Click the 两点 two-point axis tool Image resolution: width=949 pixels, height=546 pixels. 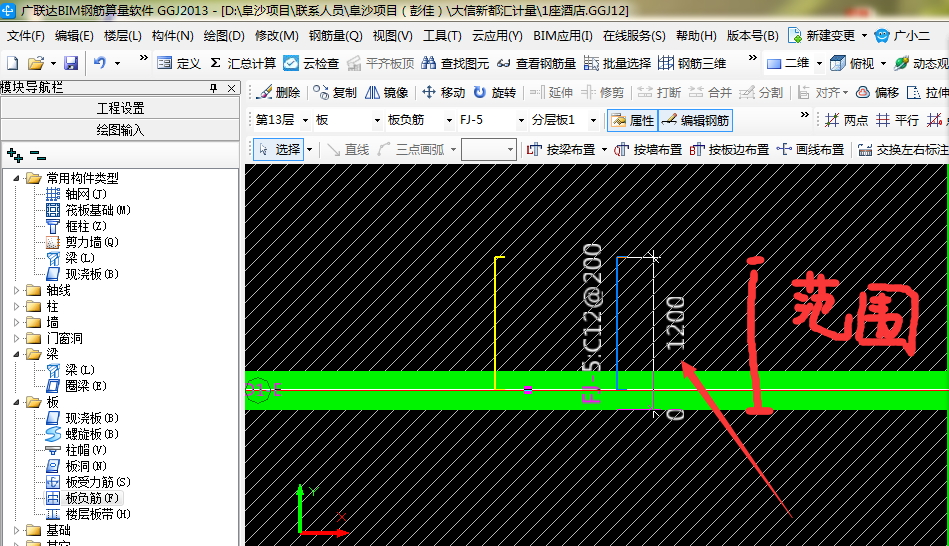coord(847,120)
